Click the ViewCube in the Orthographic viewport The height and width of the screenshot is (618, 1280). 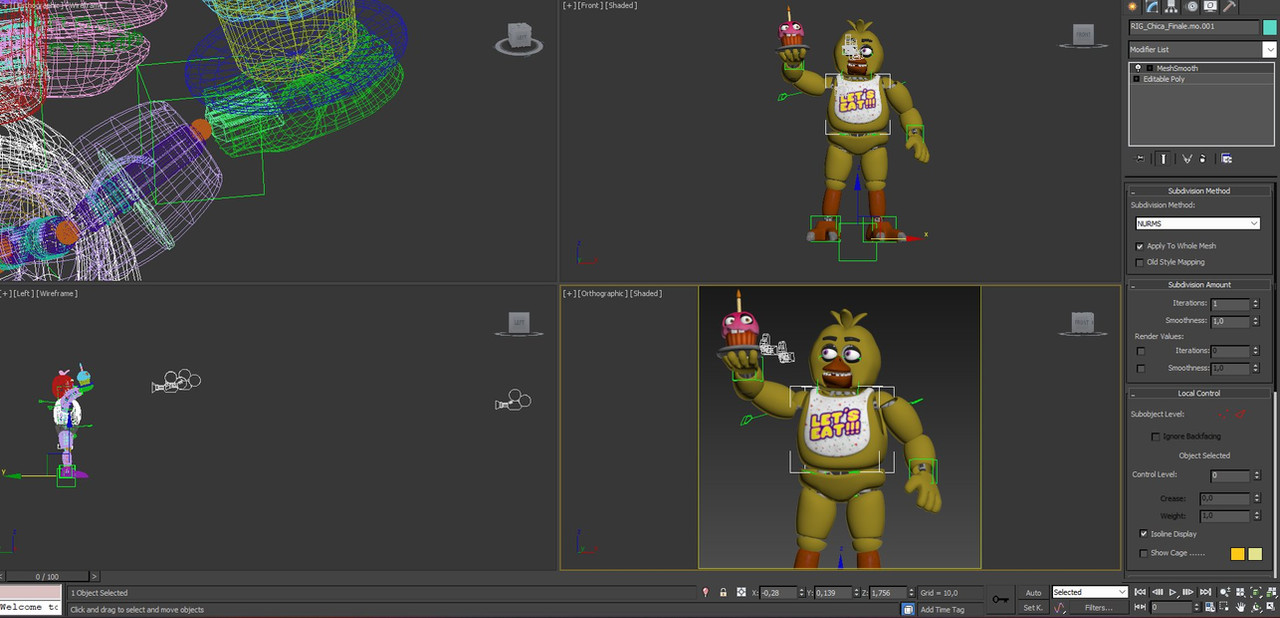[1083, 323]
